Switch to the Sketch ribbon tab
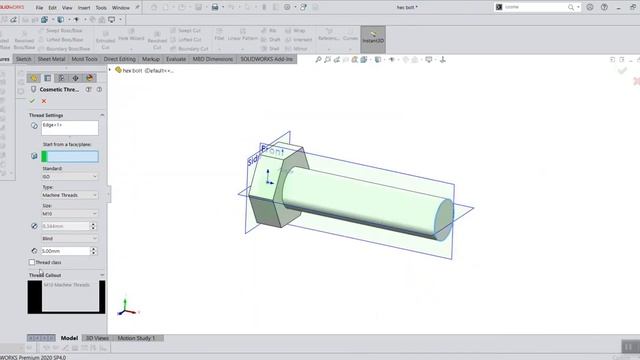Image resolution: width=640 pixels, height=360 pixels. tap(24, 59)
